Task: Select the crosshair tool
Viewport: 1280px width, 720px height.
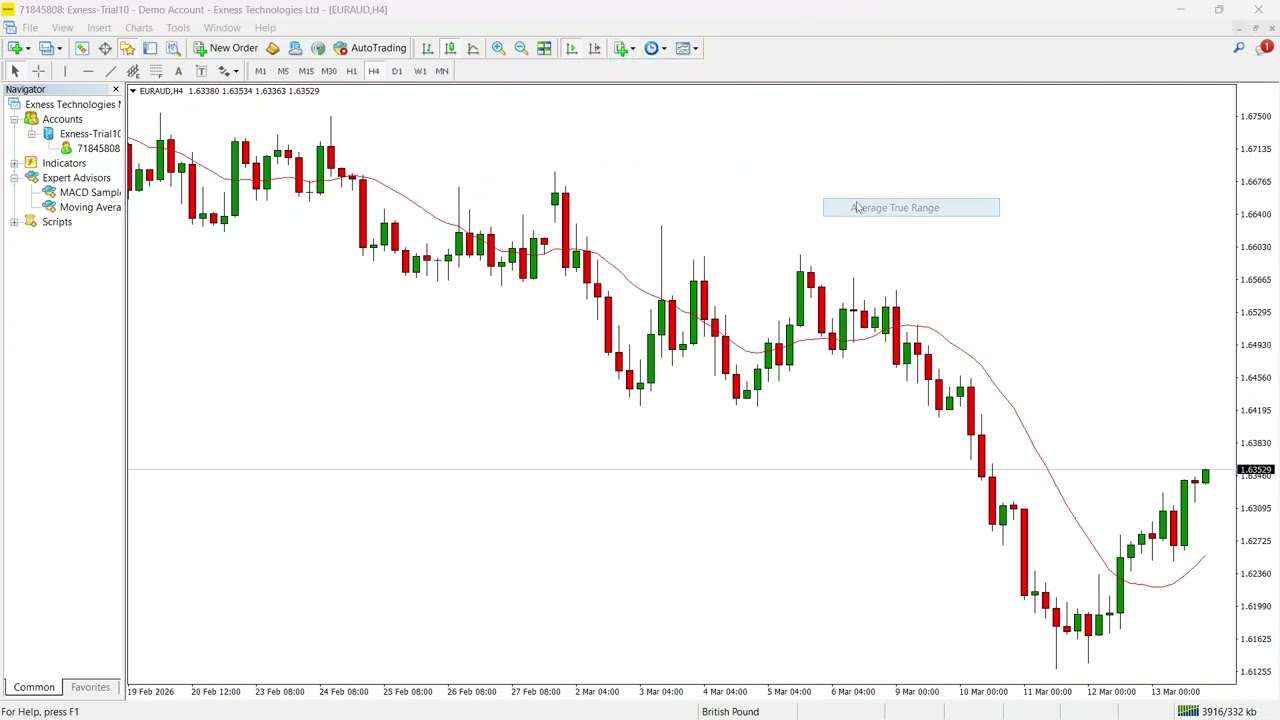Action: (x=38, y=71)
